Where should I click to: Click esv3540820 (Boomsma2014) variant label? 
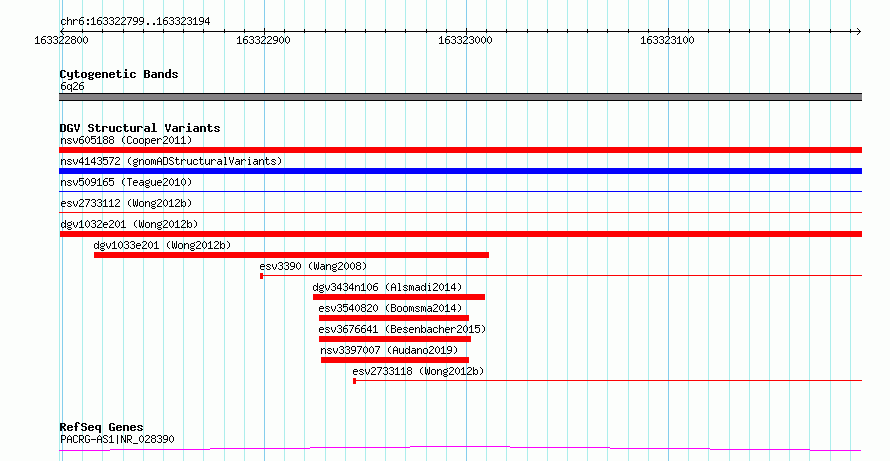tap(390, 308)
